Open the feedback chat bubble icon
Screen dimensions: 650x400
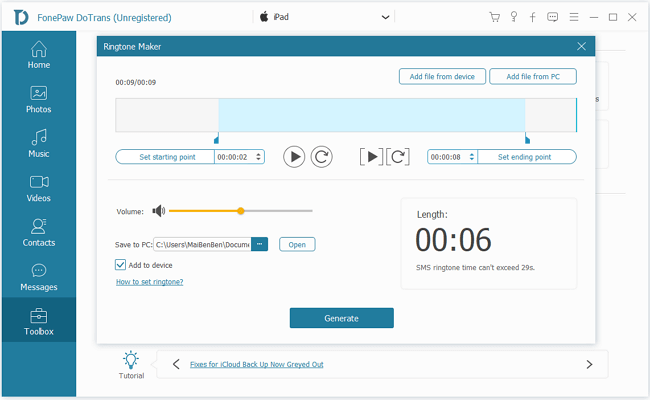tap(552, 17)
